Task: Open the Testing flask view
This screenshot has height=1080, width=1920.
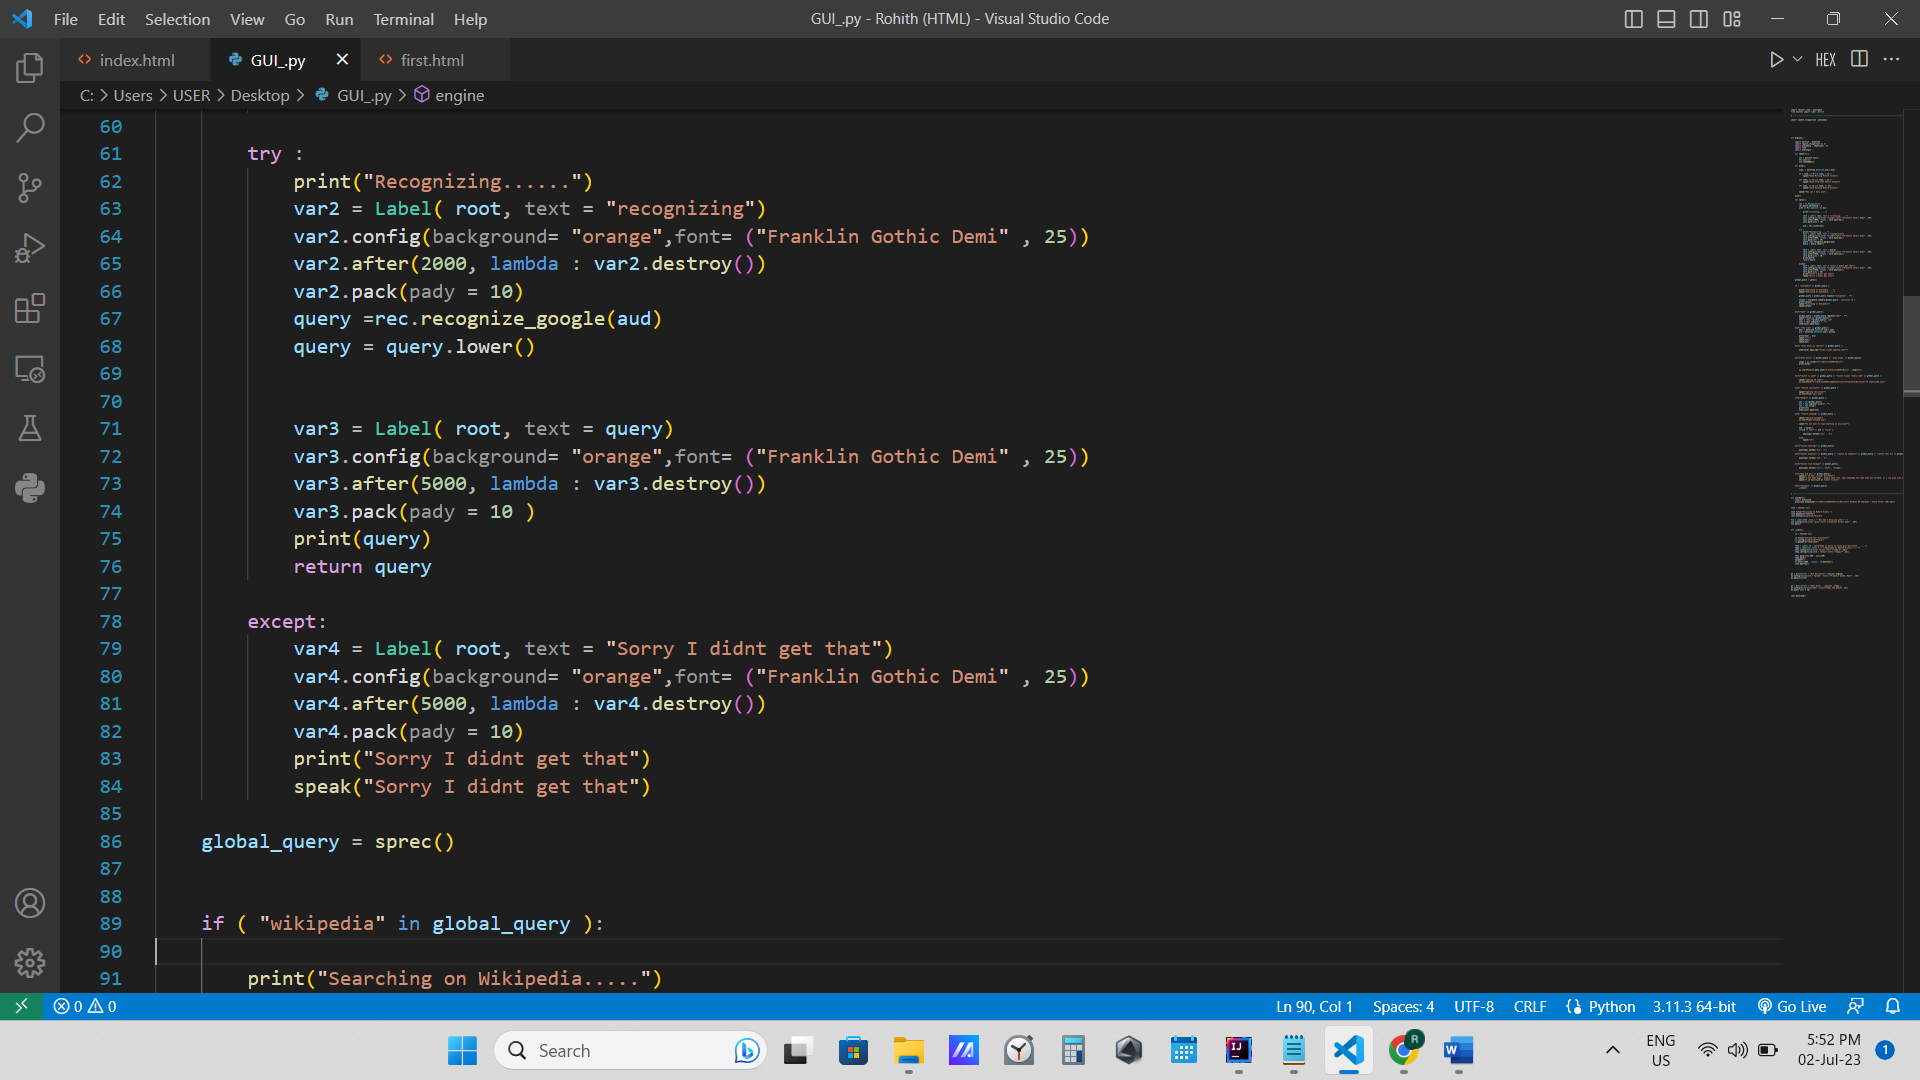Action: pyautogui.click(x=30, y=428)
